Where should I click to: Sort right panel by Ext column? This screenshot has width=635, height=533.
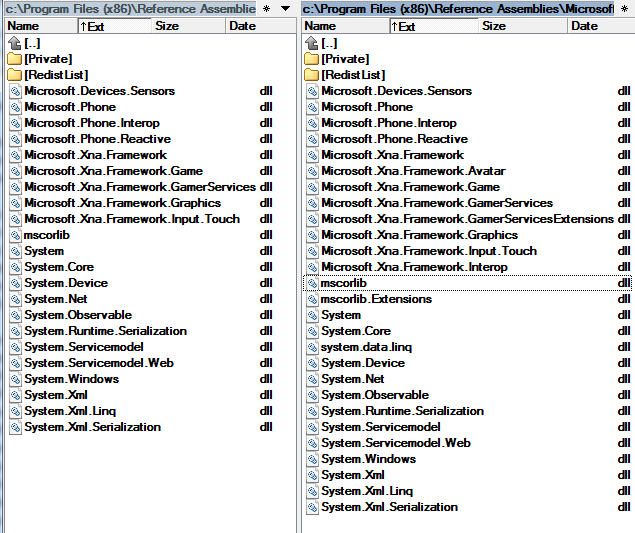434,26
